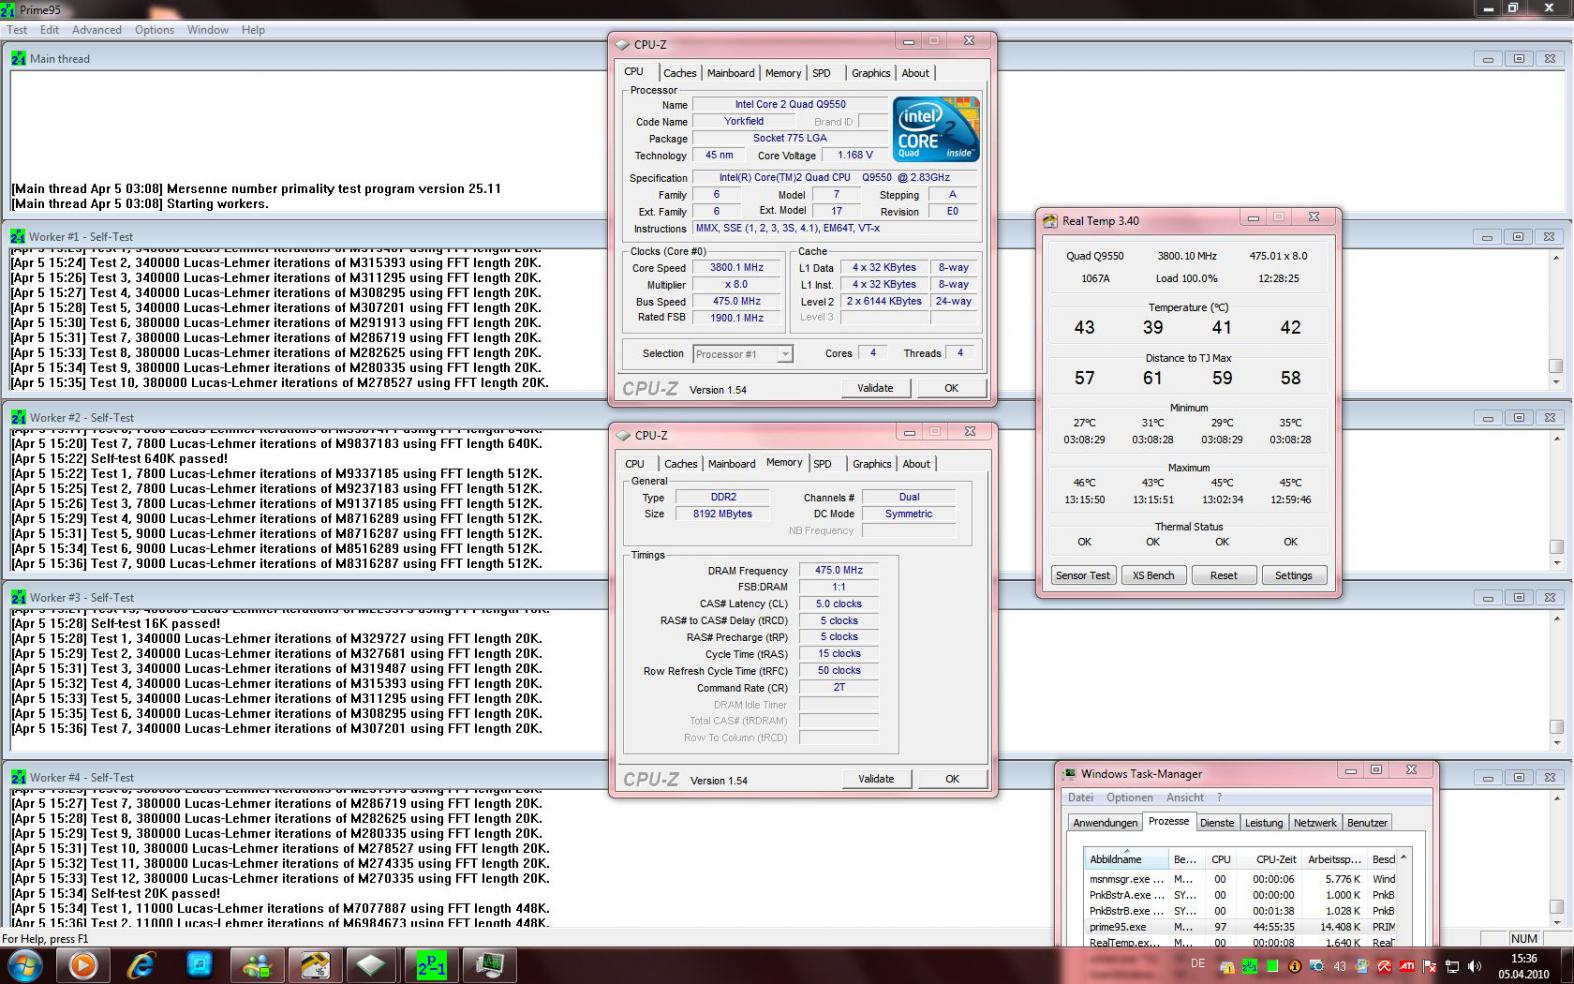Click the Worker #2 Self-Test window icon

pyautogui.click(x=18, y=417)
